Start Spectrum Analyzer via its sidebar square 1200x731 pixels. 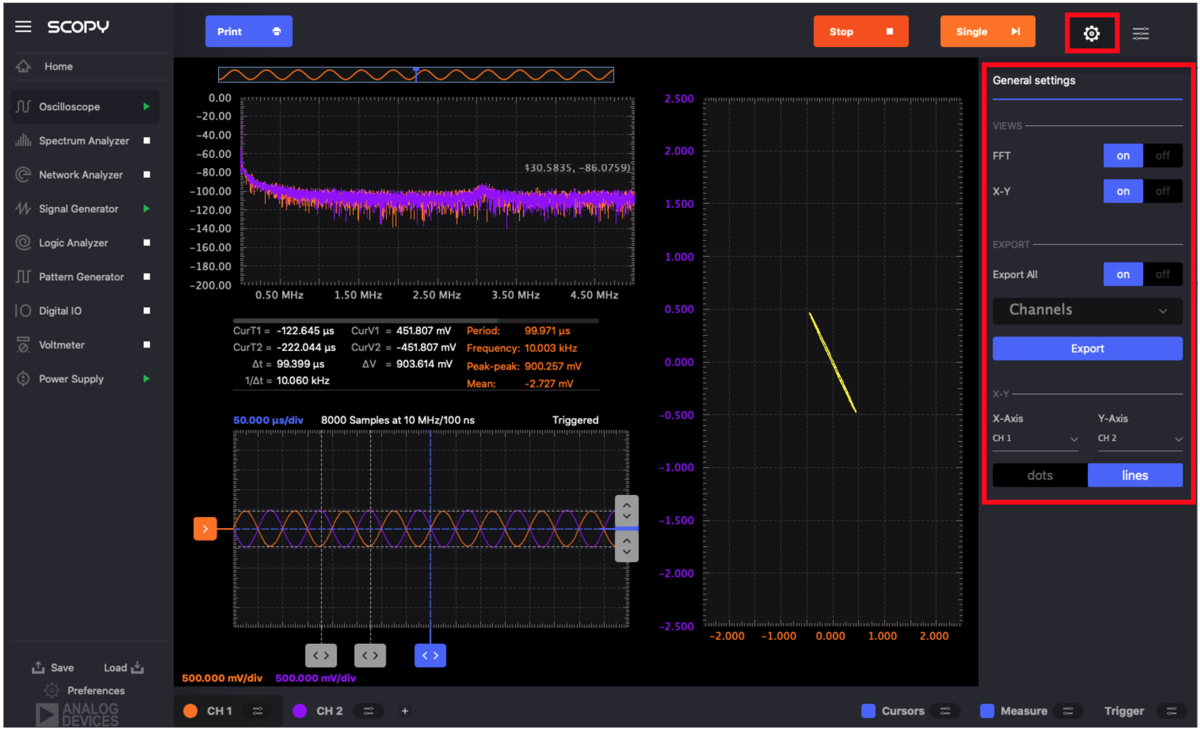(147, 141)
